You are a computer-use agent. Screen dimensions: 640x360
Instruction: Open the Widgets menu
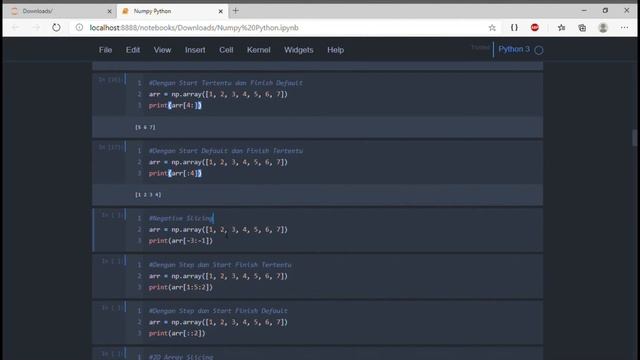[x=299, y=50]
